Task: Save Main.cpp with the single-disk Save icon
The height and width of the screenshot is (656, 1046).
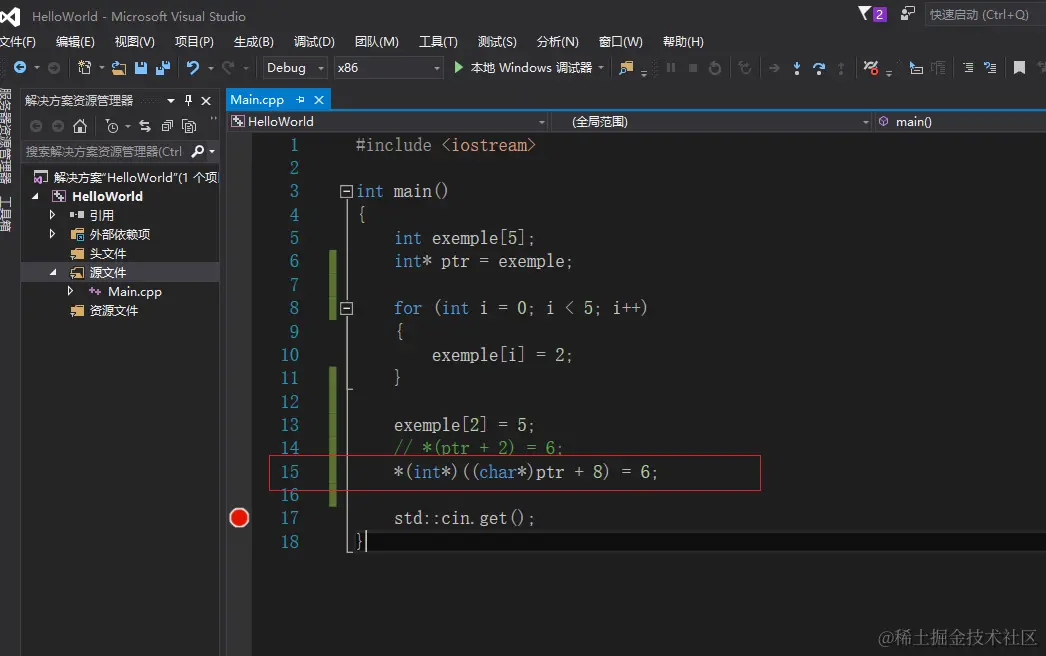Action: coord(141,67)
